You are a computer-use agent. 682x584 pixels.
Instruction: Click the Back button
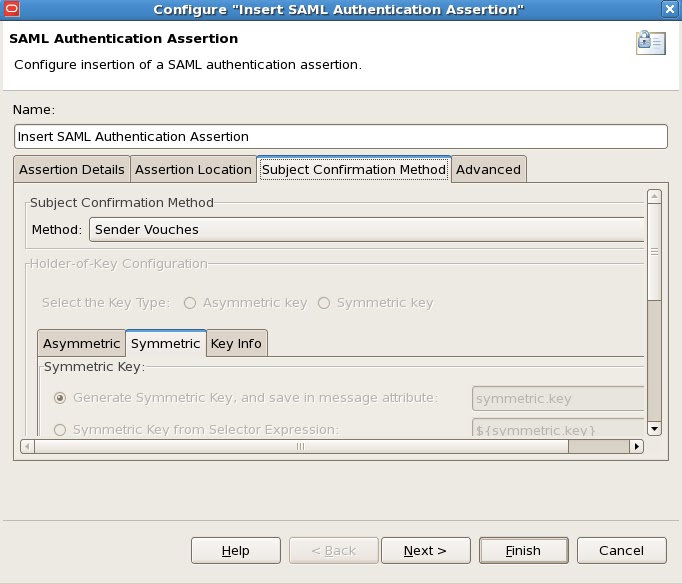coord(334,551)
